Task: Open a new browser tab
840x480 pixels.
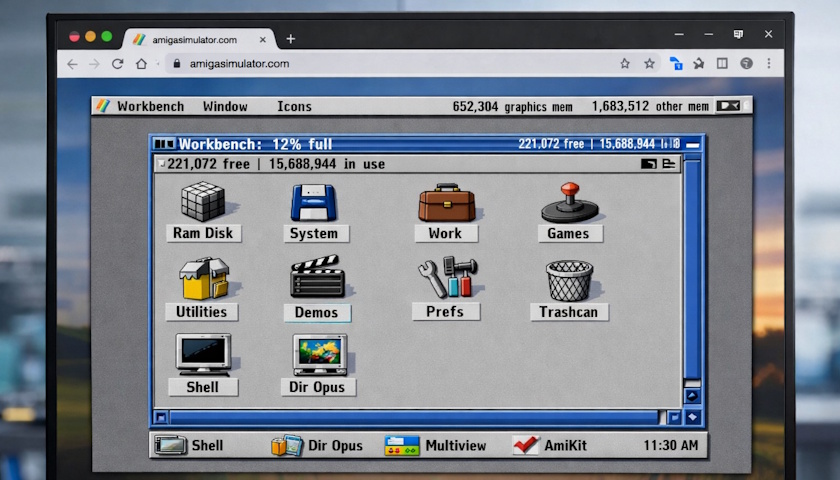Action: pos(290,39)
